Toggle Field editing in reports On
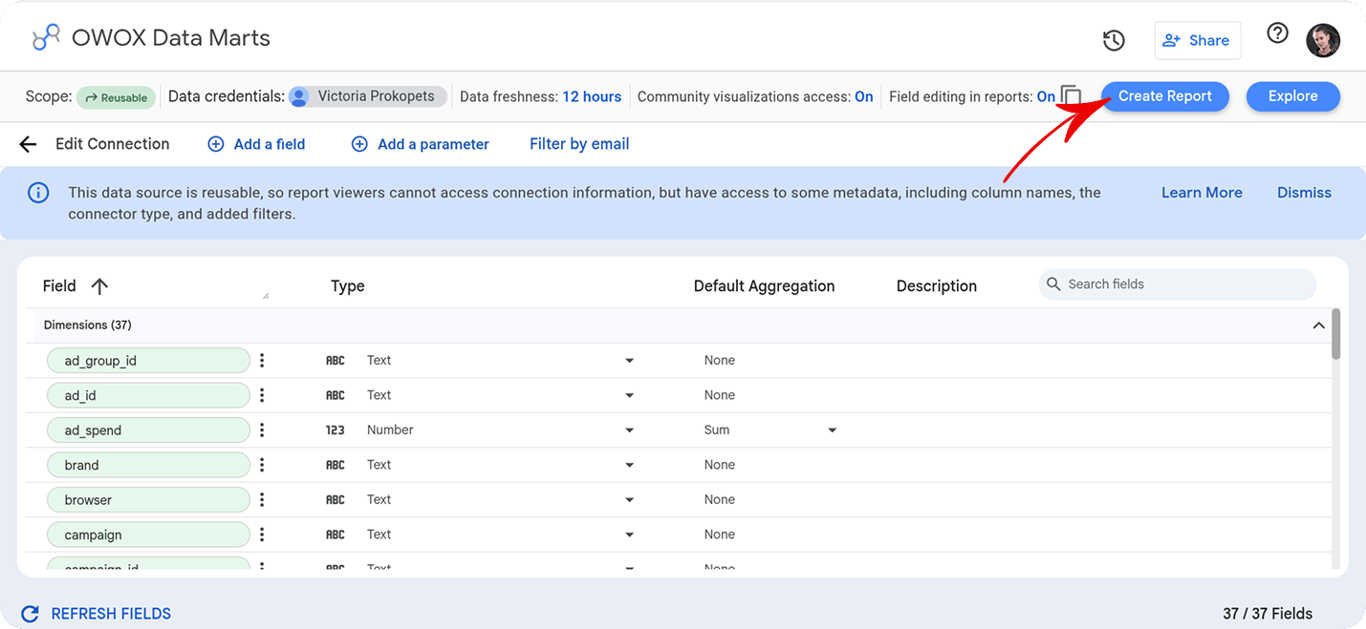Image resolution: width=1366 pixels, height=629 pixels. click(1046, 97)
